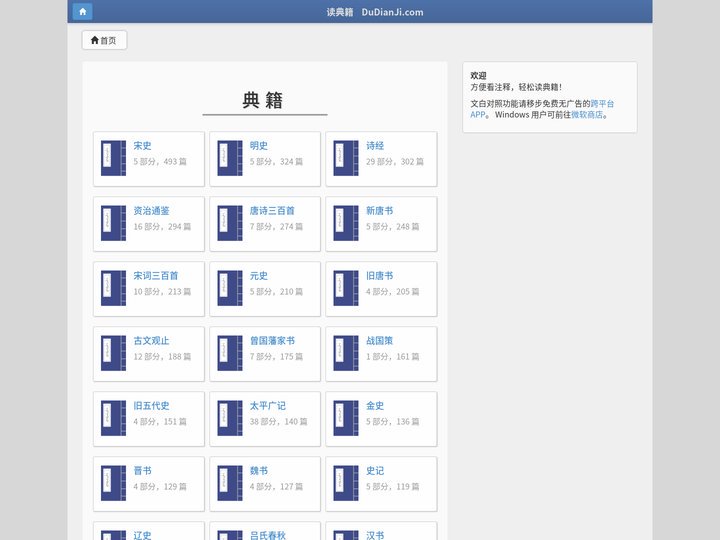Click the book icon for 战国策
Image resolution: width=720 pixels, height=540 pixels.
346,353
